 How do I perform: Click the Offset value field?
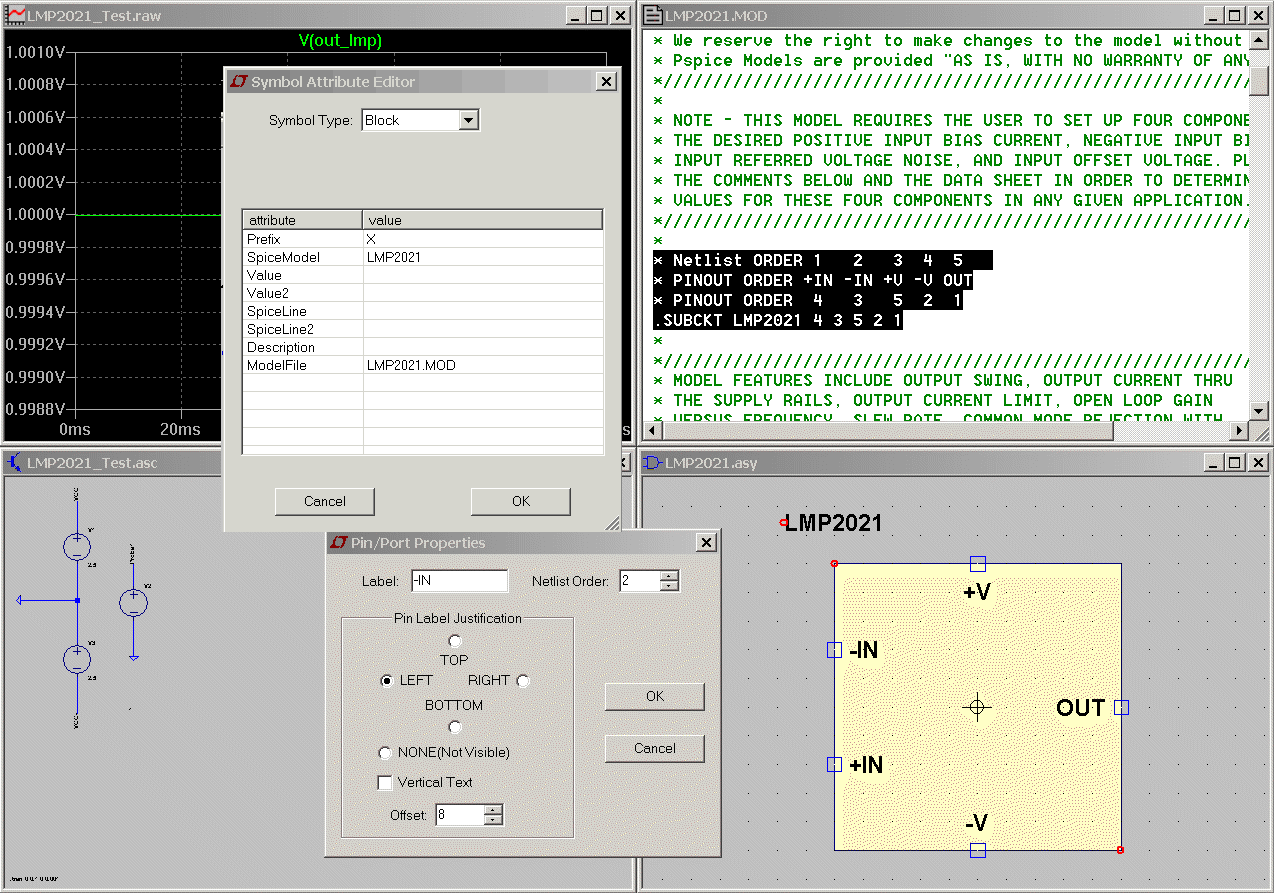(460, 815)
